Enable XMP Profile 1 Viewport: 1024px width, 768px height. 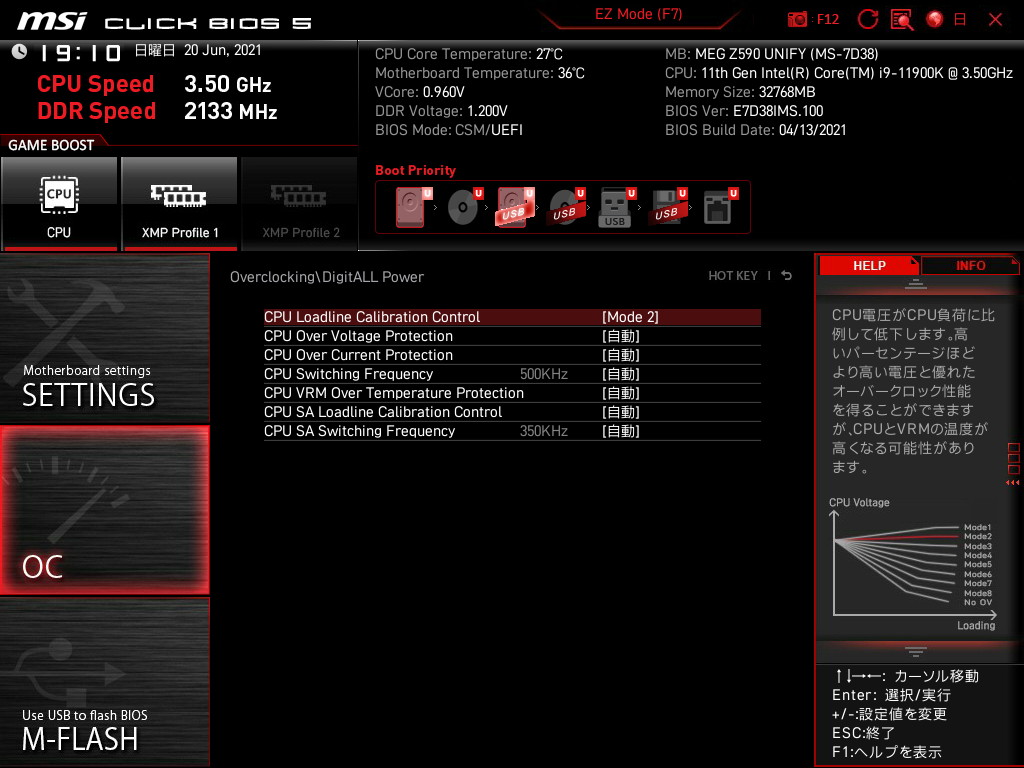point(179,204)
